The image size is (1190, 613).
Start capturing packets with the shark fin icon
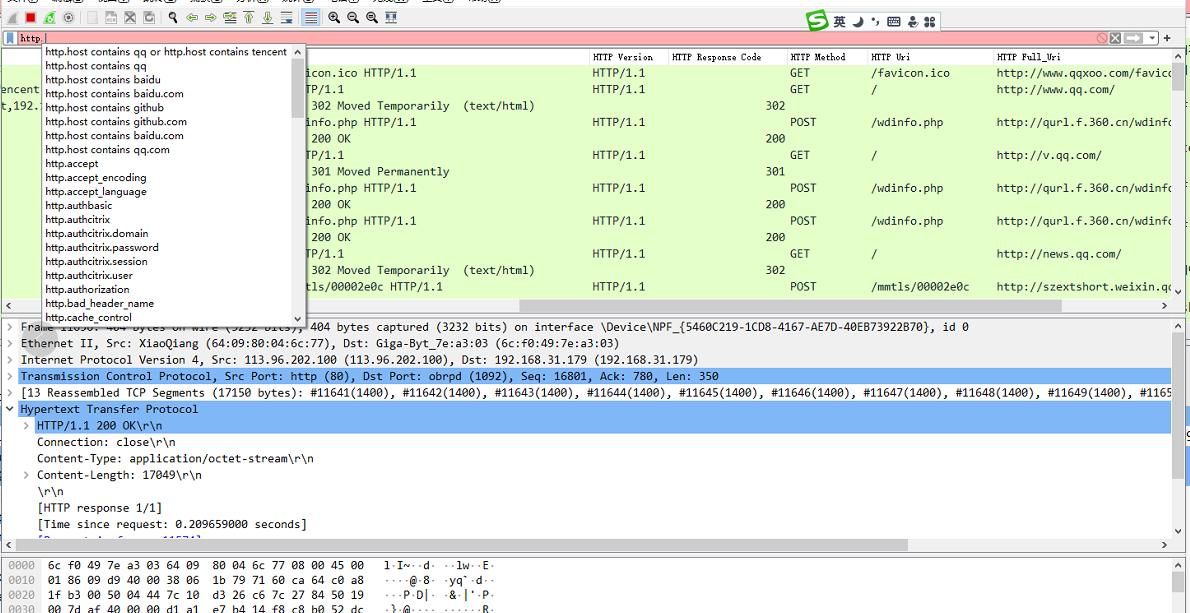click(x=12, y=17)
